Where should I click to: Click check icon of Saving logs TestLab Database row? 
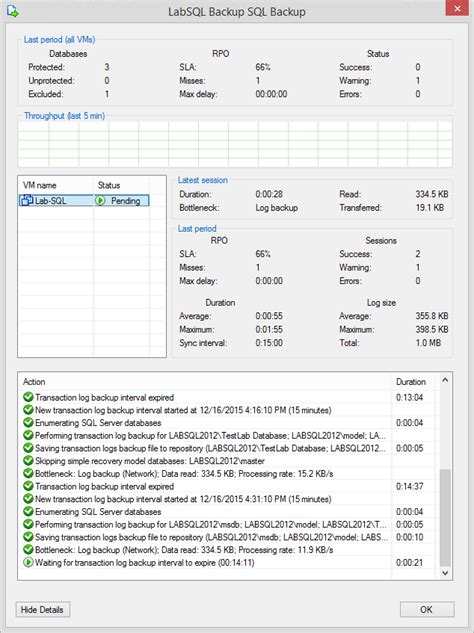(x=28, y=448)
